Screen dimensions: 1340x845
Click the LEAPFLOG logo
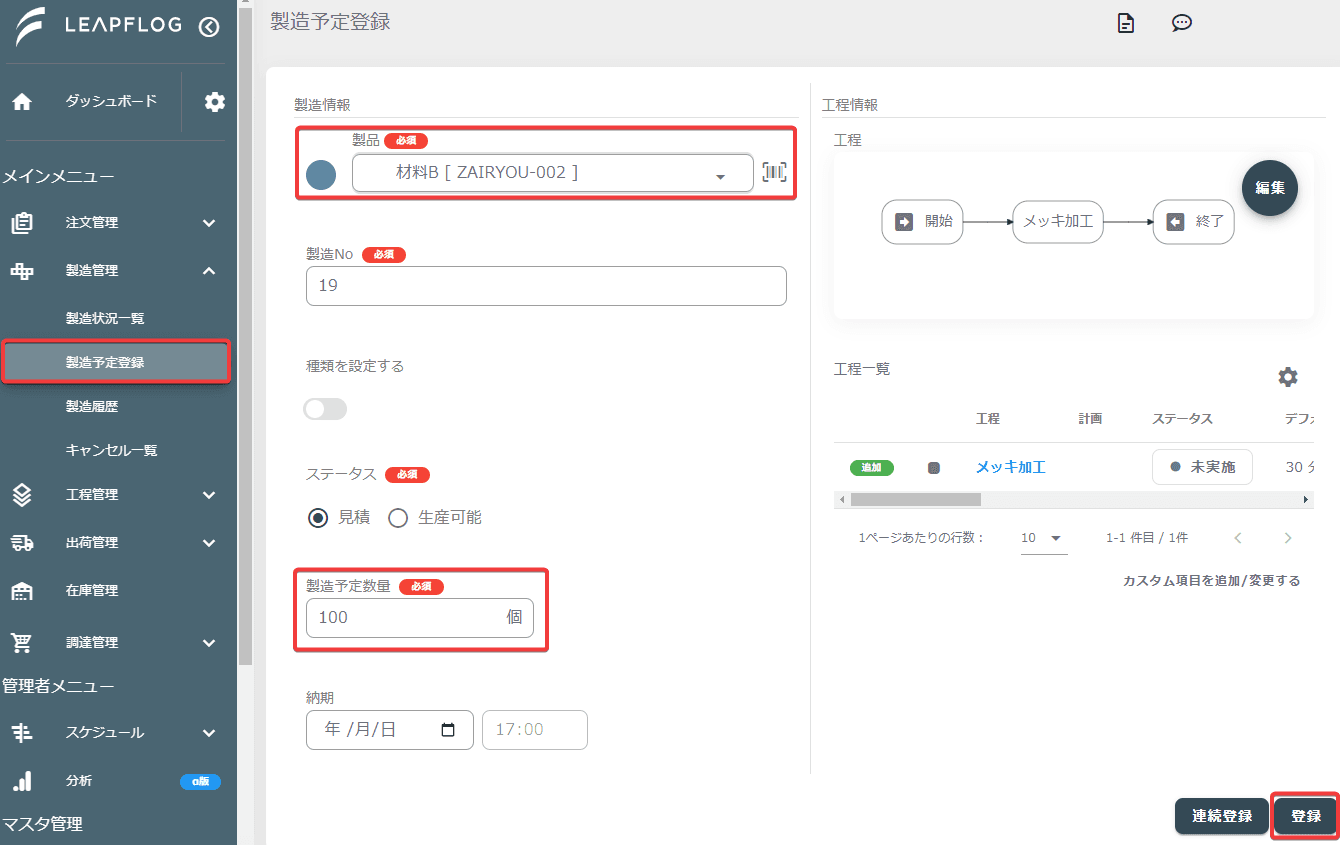point(98,26)
